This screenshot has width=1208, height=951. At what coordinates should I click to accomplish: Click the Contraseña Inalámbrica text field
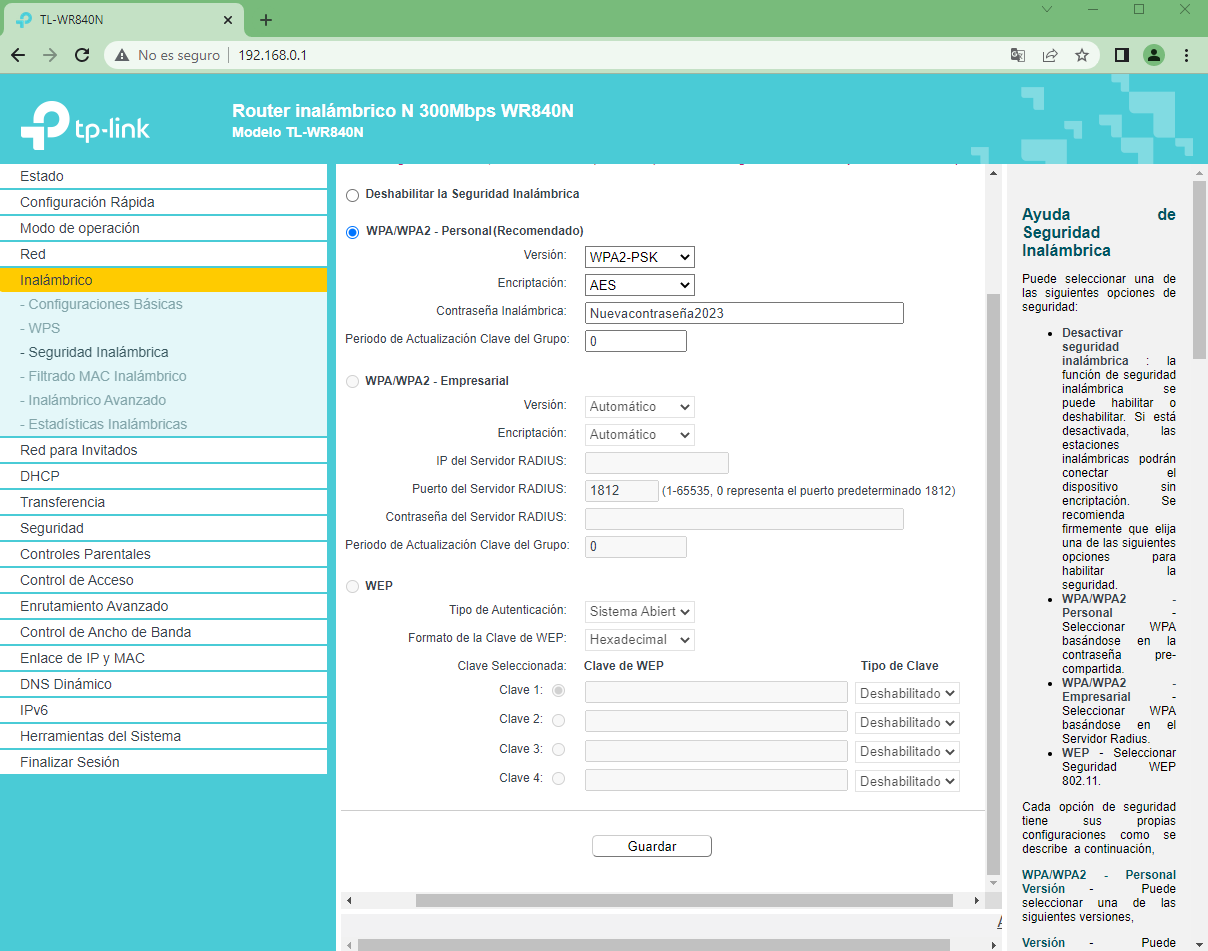[x=744, y=313]
